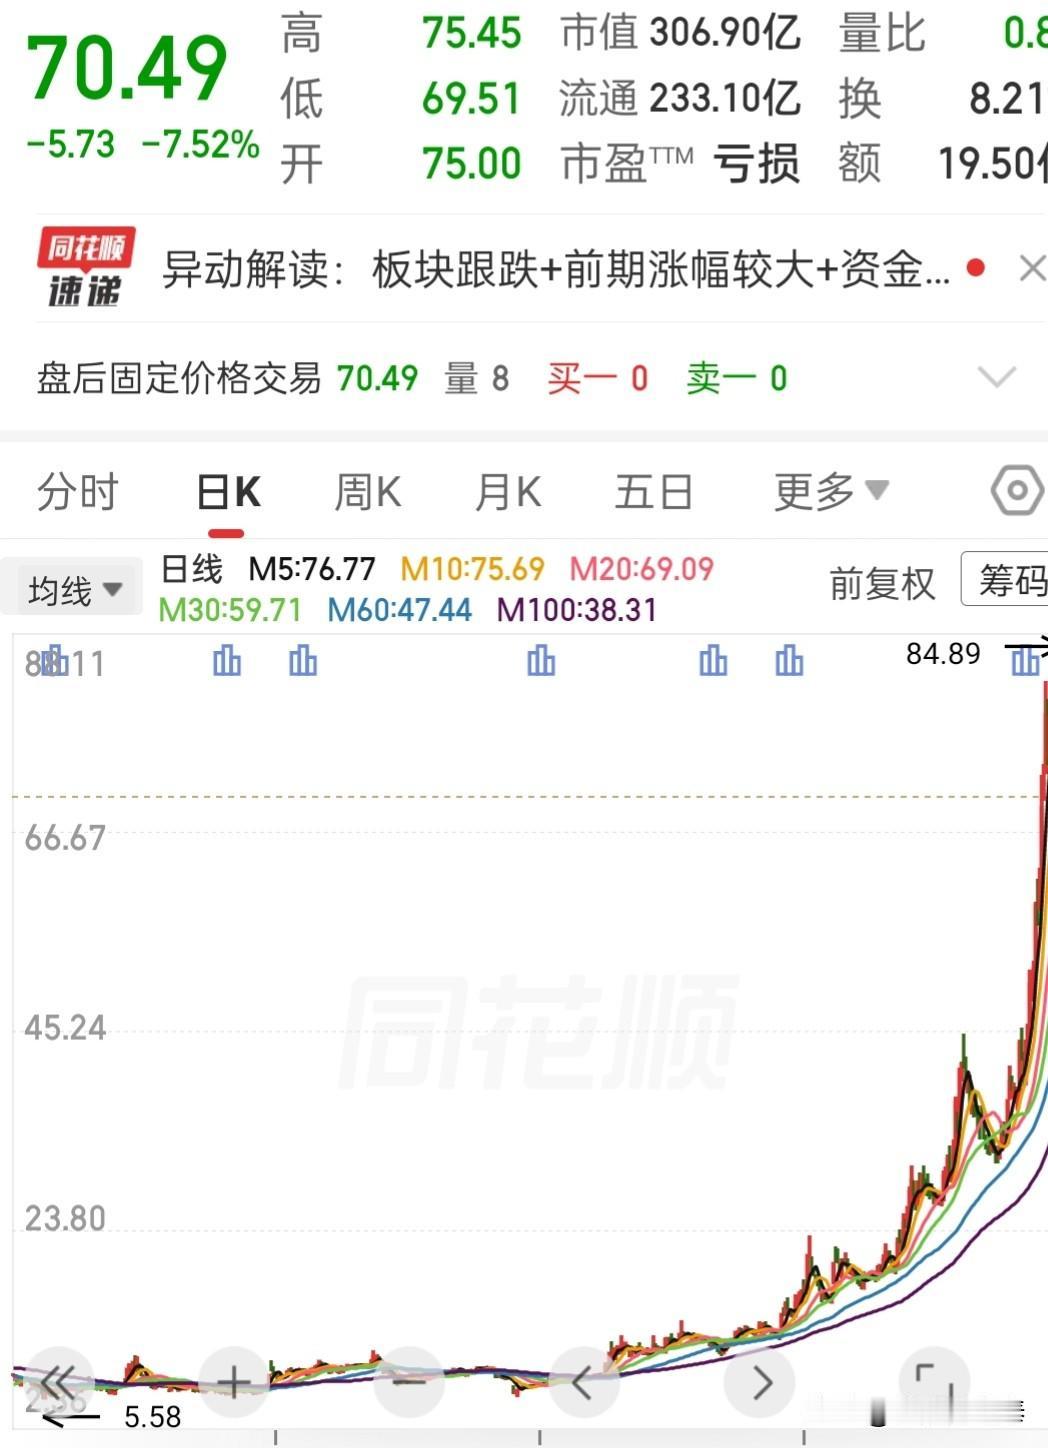Screen dimensions: 1048x1448
Task: Open 筹码 chip distribution button
Action: click(1006, 579)
